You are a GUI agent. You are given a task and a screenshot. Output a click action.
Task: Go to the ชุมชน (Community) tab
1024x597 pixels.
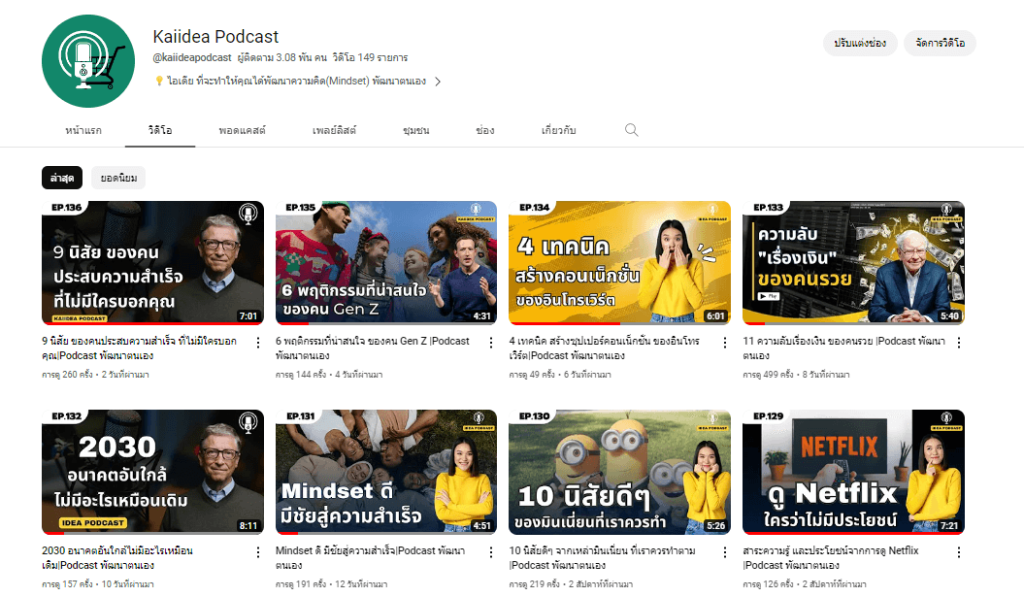(416, 131)
